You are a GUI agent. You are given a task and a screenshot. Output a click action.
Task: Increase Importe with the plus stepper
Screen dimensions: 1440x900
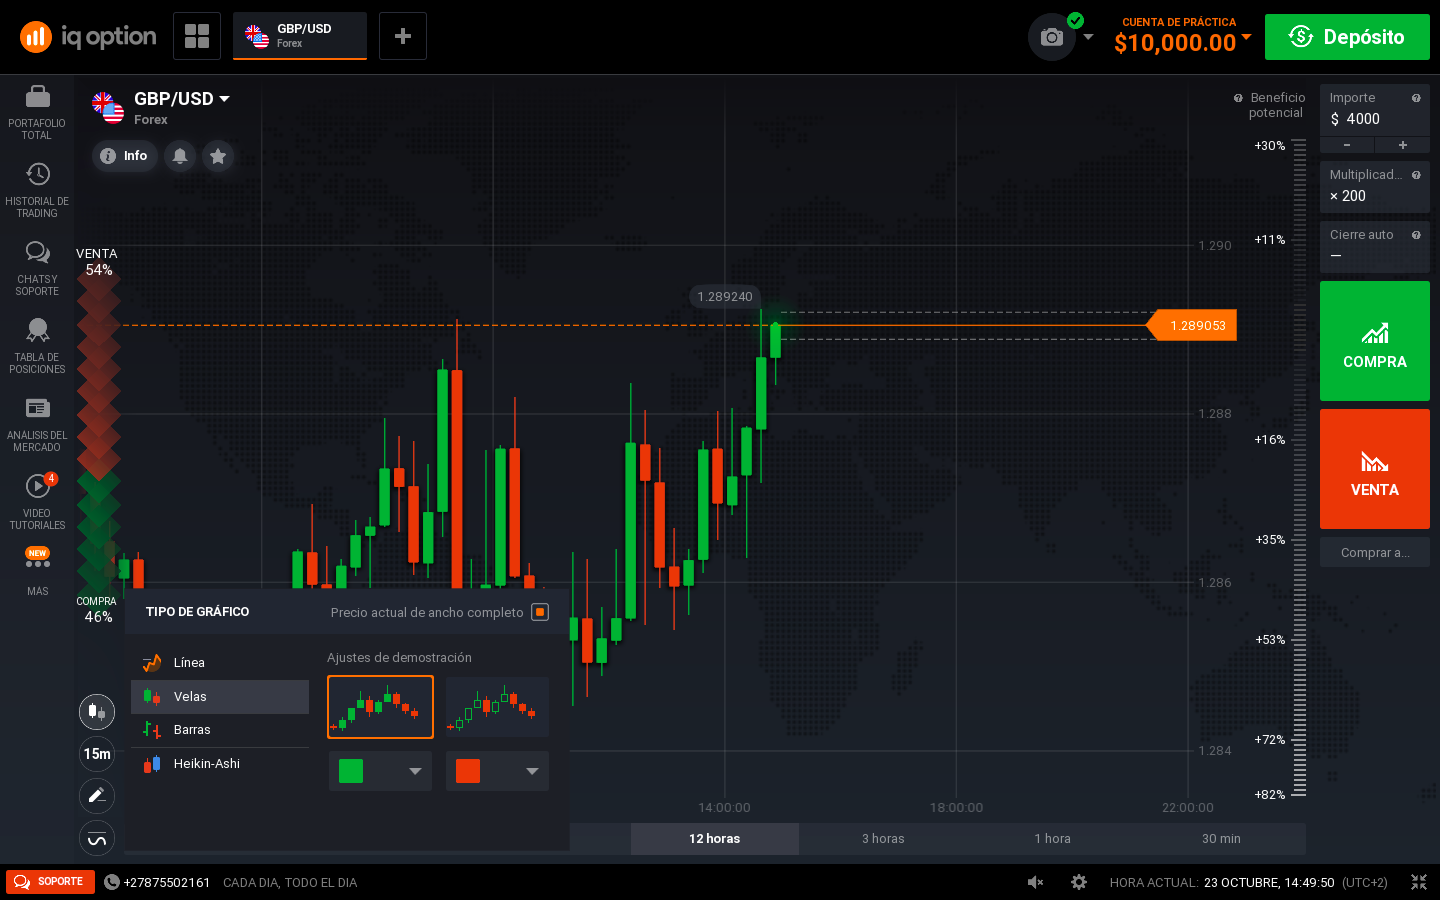1402,145
